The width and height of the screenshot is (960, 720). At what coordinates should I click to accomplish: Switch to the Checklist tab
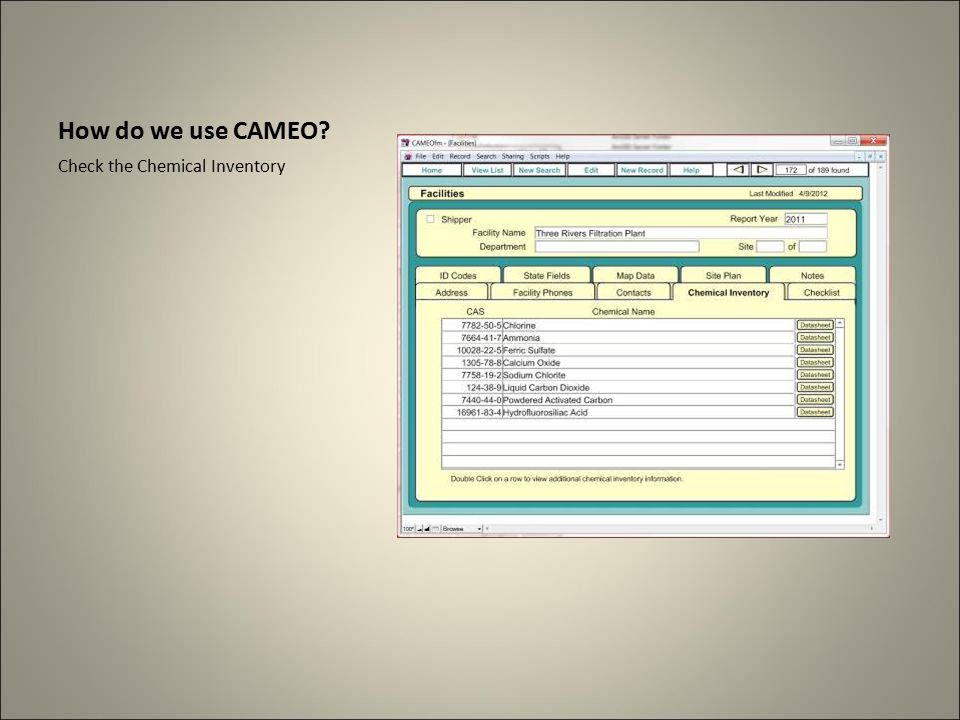tap(821, 293)
